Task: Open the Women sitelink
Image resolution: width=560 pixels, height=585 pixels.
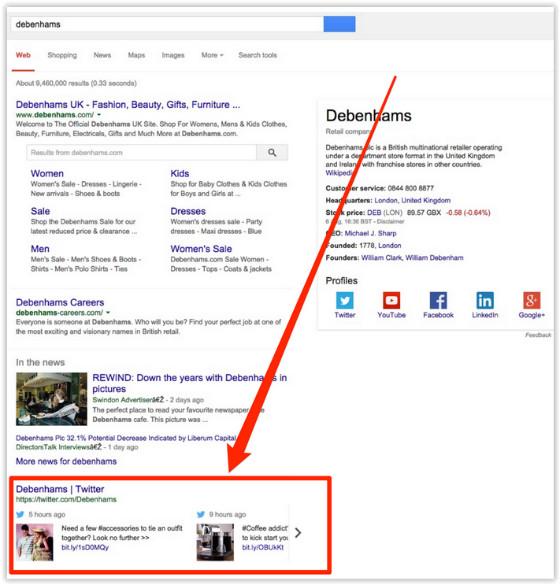Action: pos(47,173)
